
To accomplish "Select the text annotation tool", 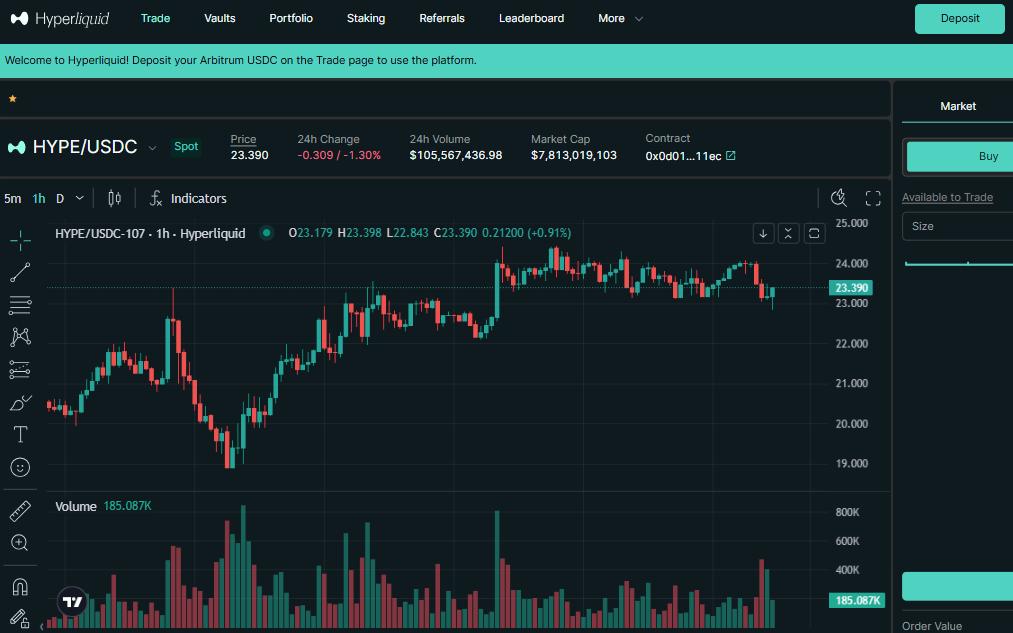I will click(20, 434).
